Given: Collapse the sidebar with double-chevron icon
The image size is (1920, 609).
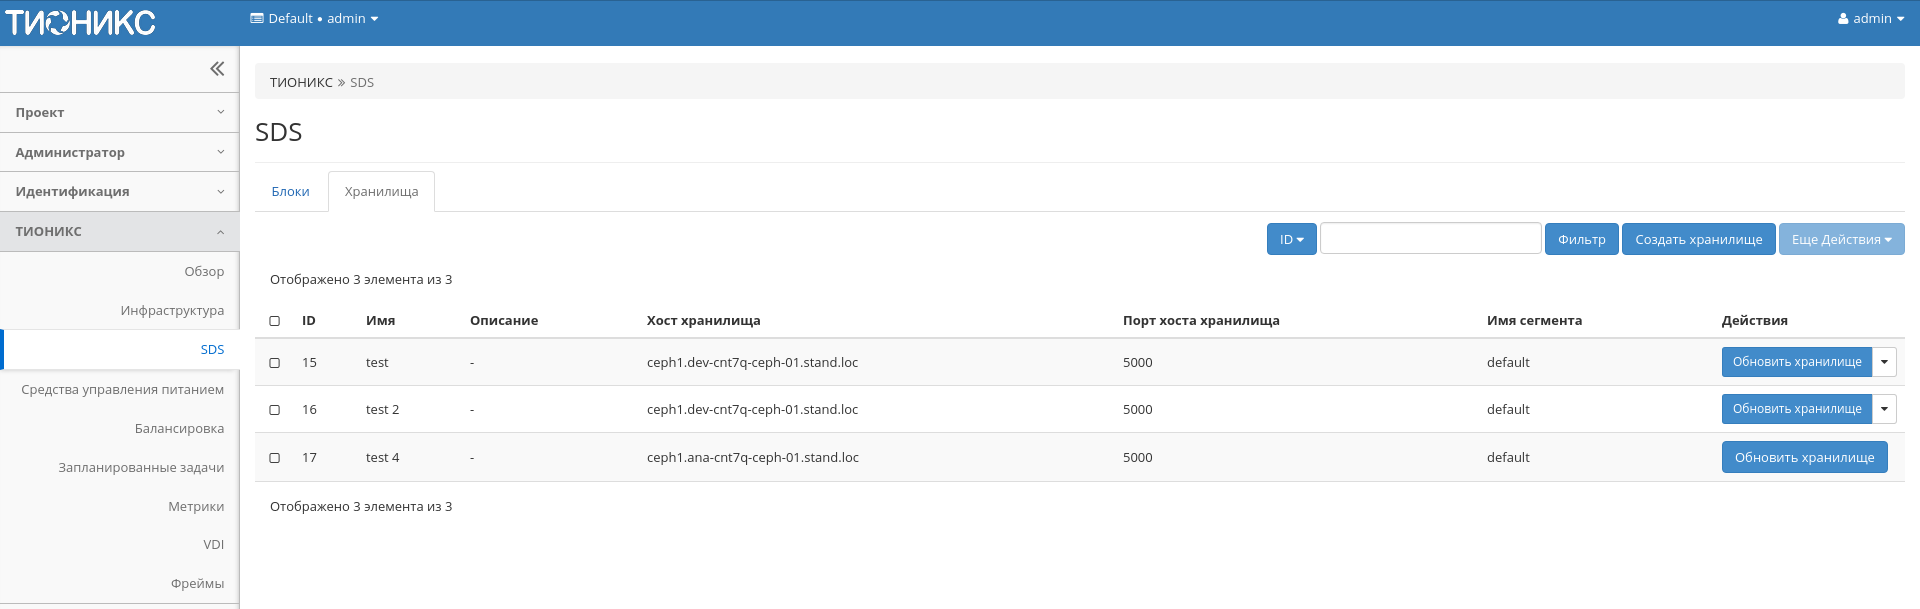Looking at the screenshot, I should [x=217, y=69].
